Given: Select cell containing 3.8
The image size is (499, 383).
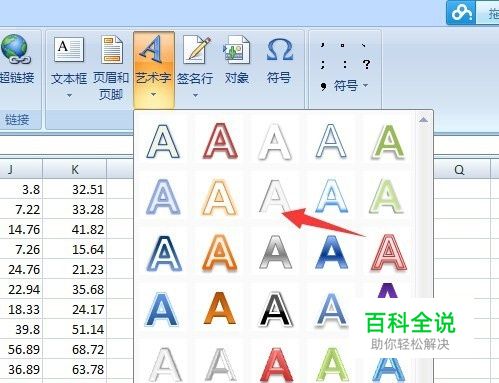Looking at the screenshot, I should 21,189.
